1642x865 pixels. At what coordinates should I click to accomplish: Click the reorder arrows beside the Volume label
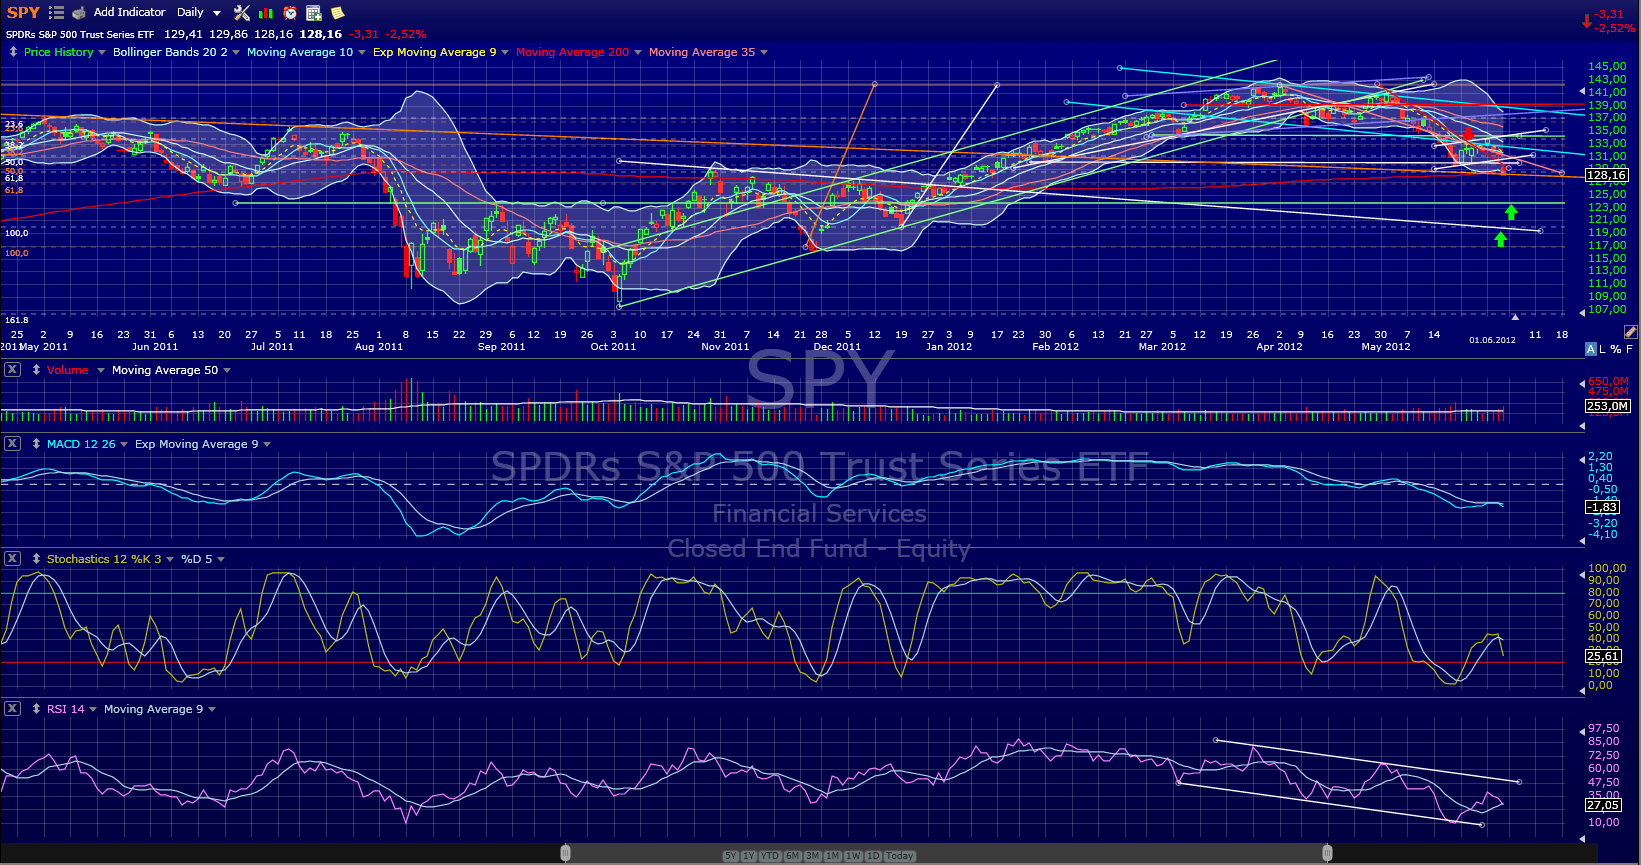(x=36, y=370)
